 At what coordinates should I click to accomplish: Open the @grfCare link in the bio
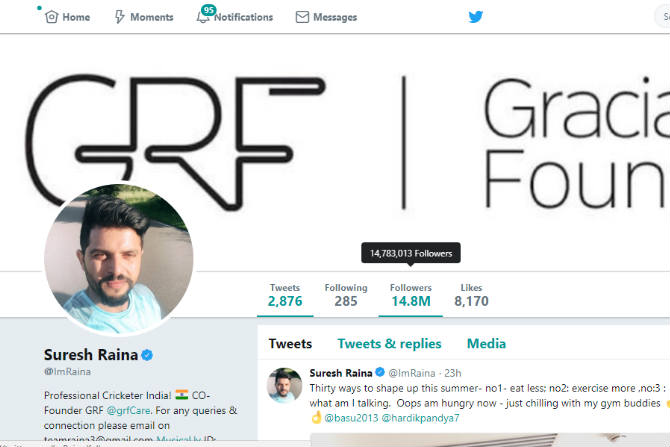click(128, 411)
